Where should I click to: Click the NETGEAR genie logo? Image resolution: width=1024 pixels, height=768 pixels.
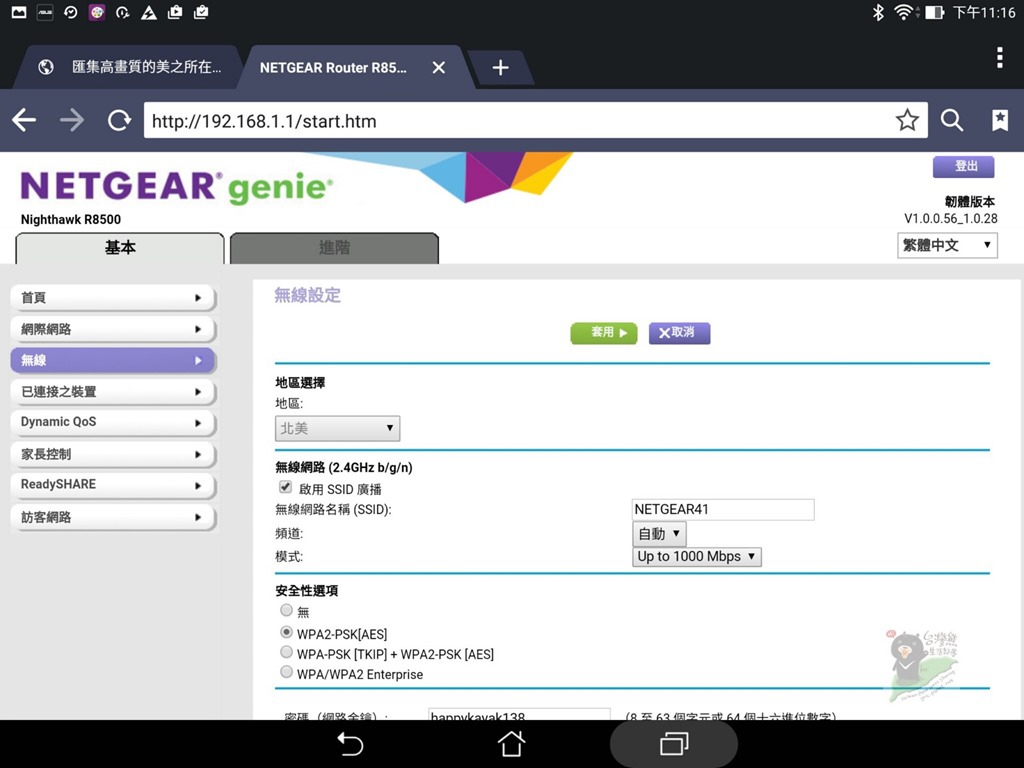[176, 187]
